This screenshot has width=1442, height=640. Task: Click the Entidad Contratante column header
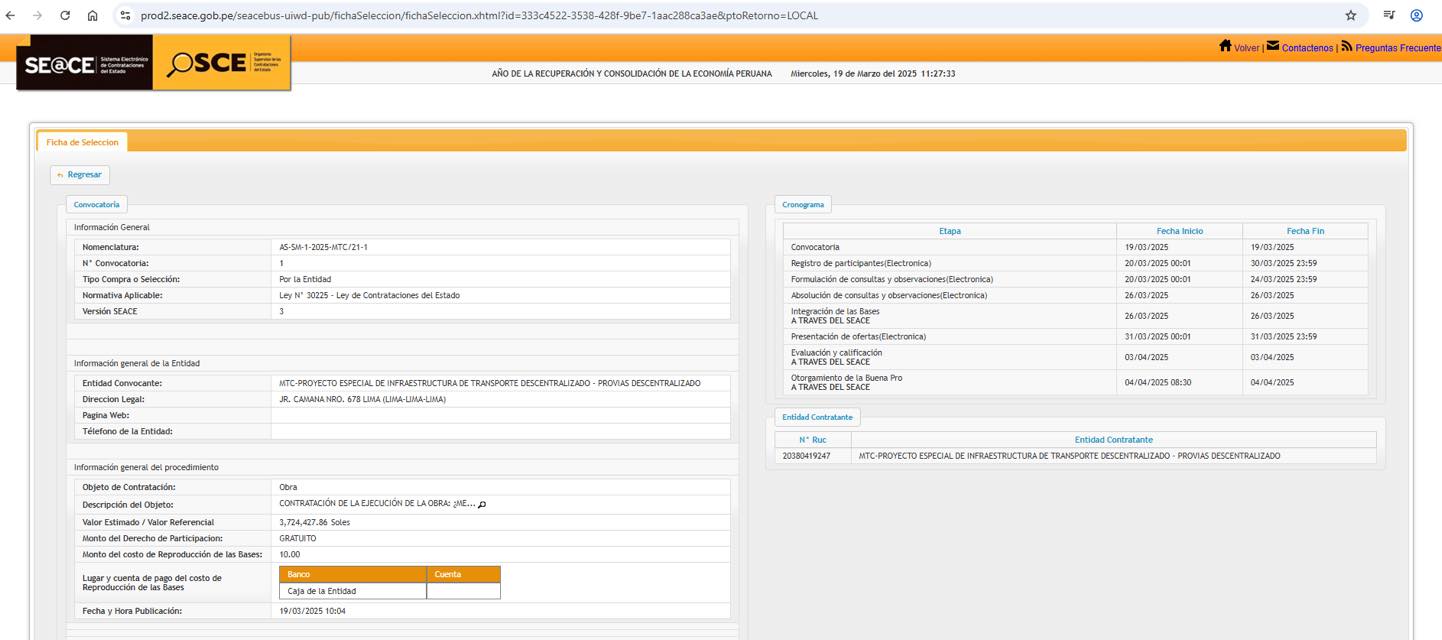(1113, 440)
